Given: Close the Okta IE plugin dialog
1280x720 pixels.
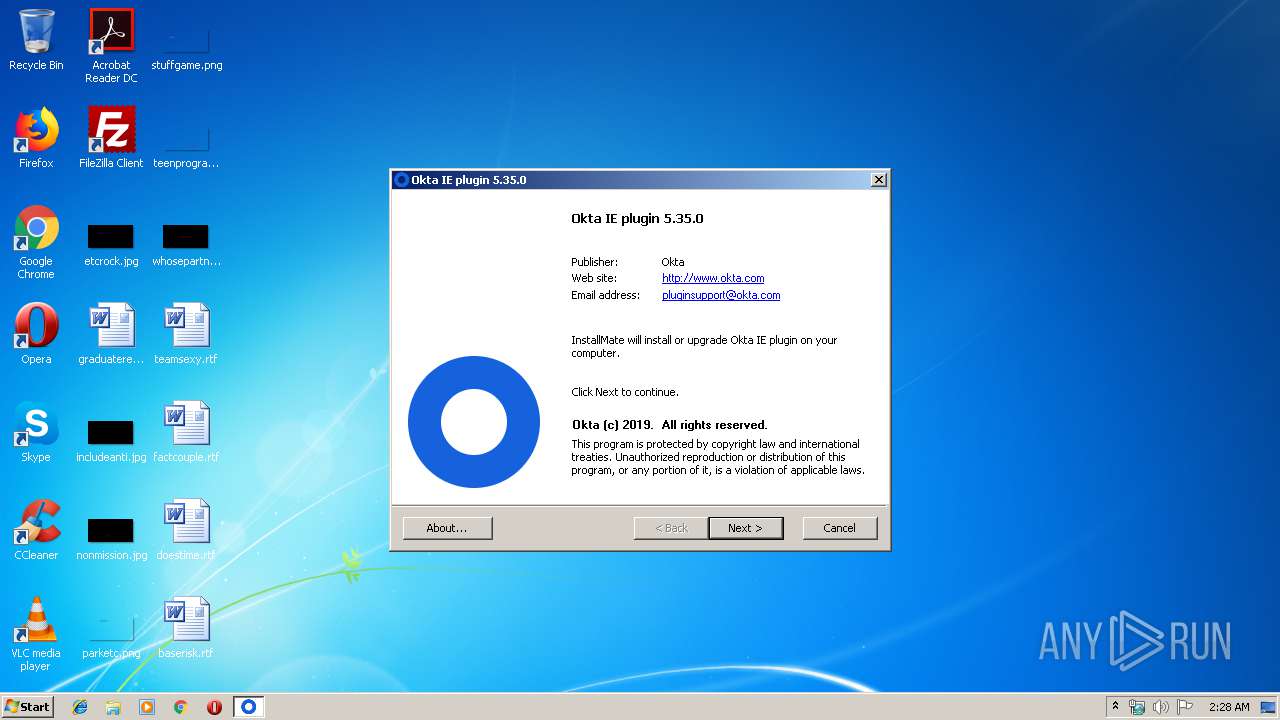Looking at the screenshot, I should 878,180.
